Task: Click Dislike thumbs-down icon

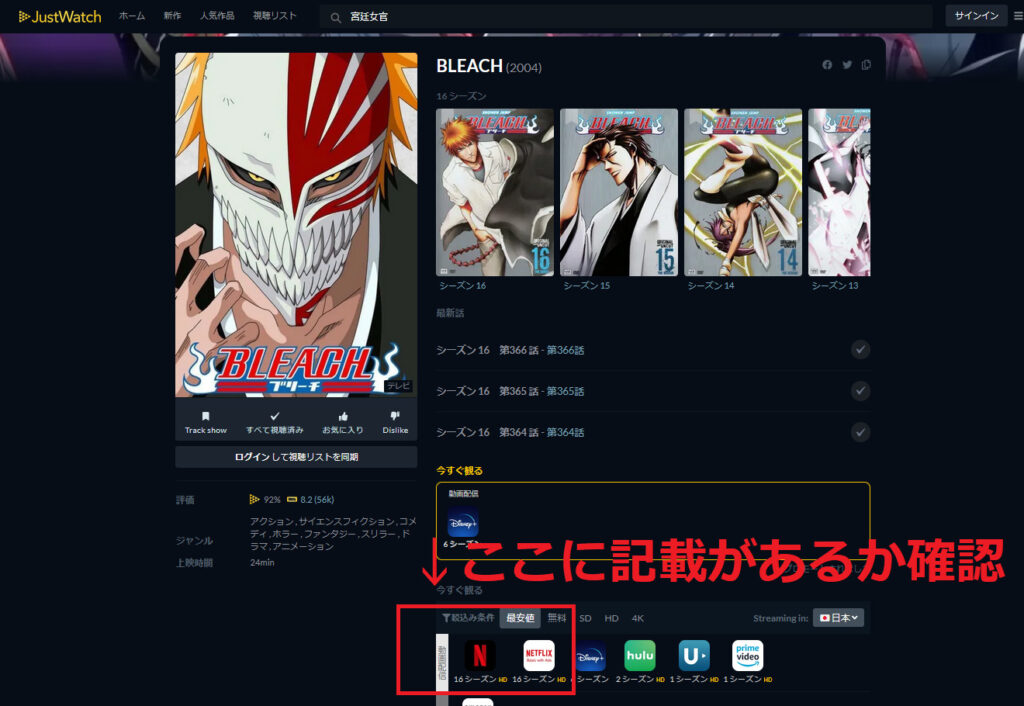Action: (395, 416)
